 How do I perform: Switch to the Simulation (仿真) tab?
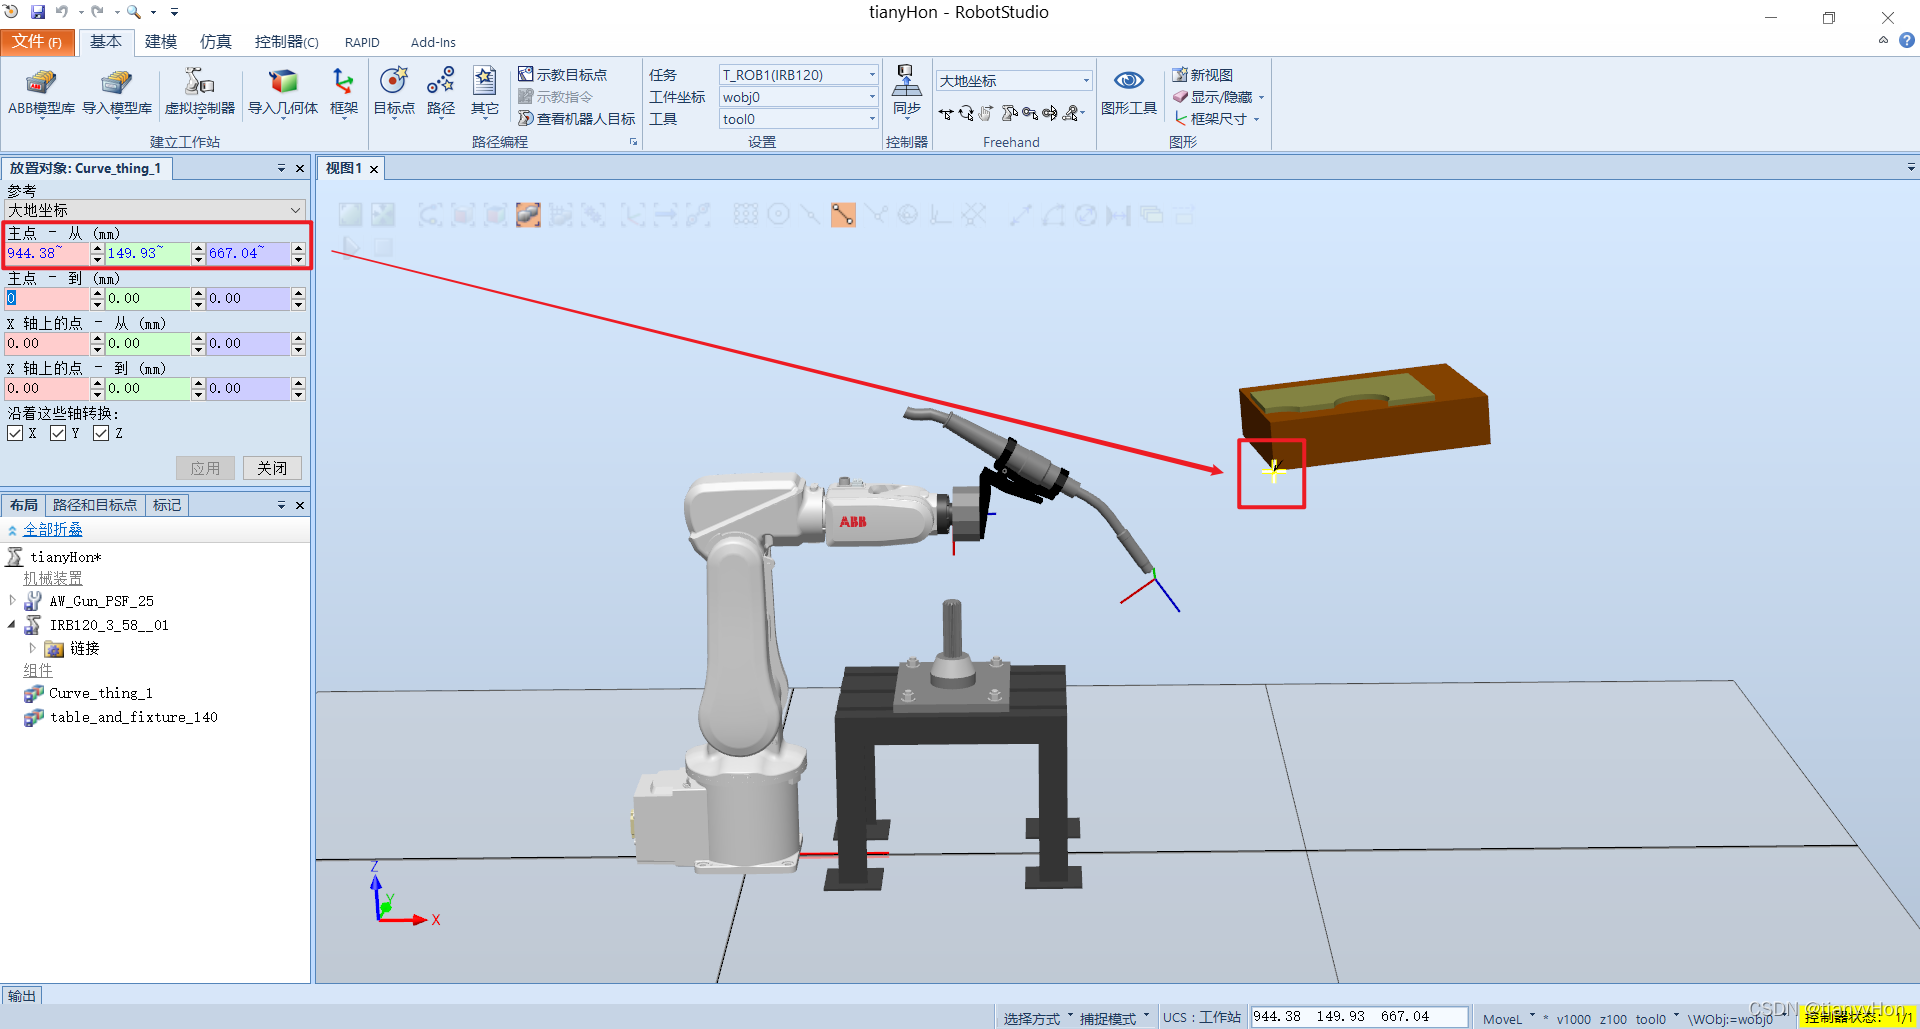(215, 41)
